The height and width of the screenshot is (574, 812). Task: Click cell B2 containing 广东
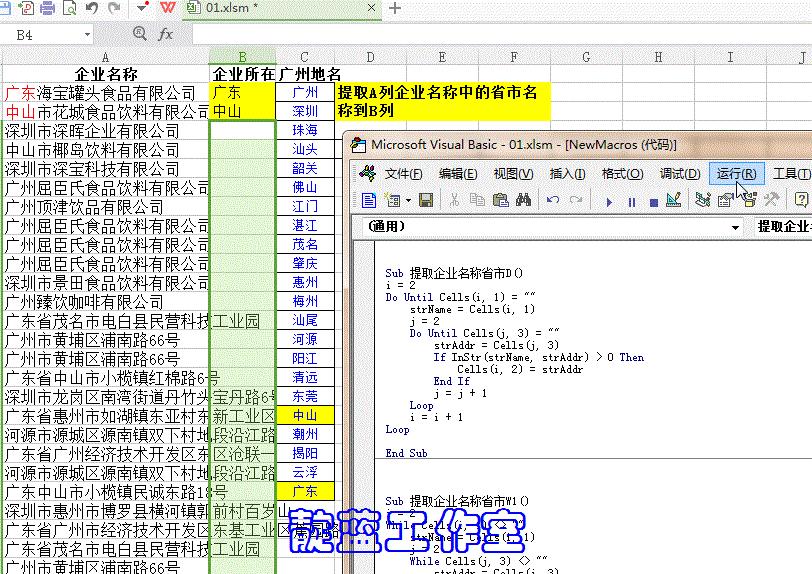pos(242,93)
